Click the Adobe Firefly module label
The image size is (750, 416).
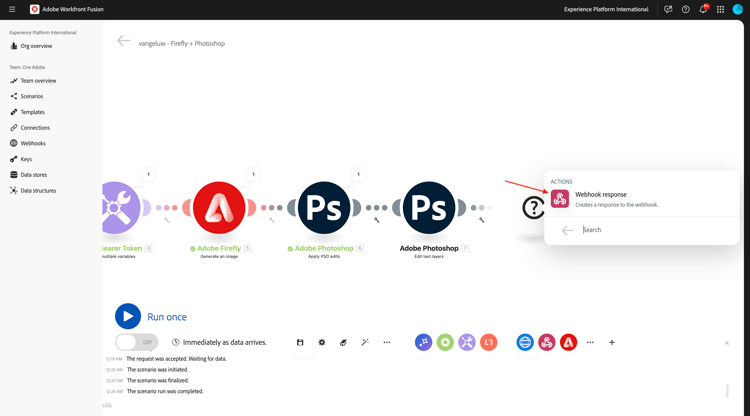[219, 248]
